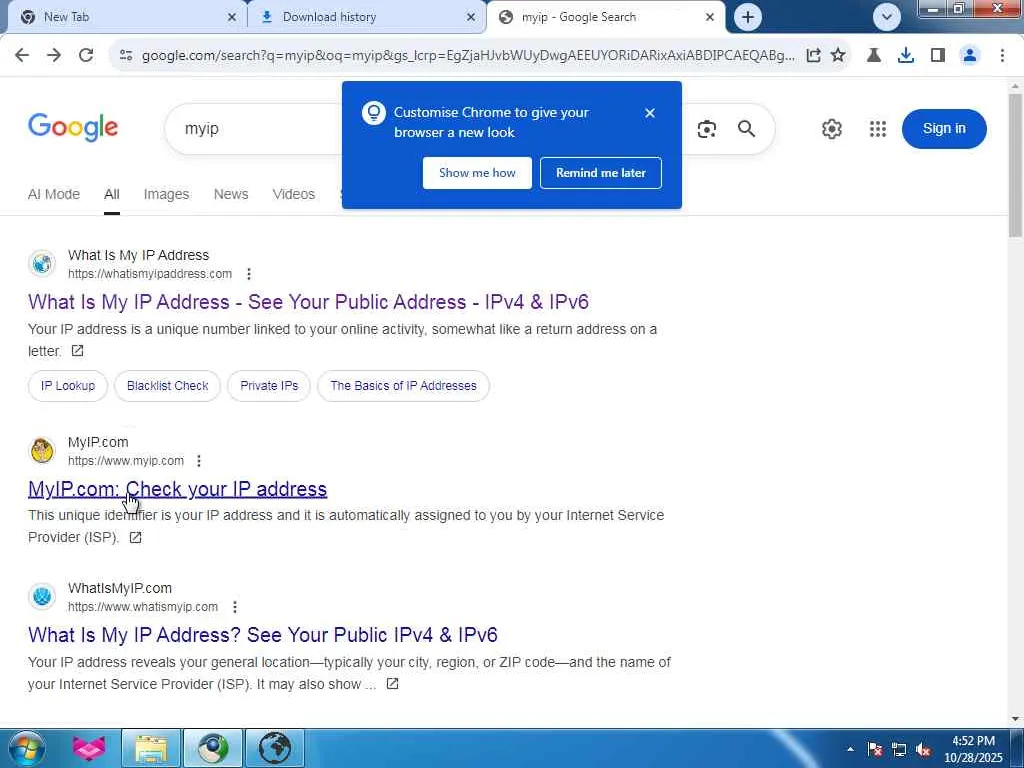Click the page vertical scrollbar thumb

pyautogui.click(x=1015, y=165)
